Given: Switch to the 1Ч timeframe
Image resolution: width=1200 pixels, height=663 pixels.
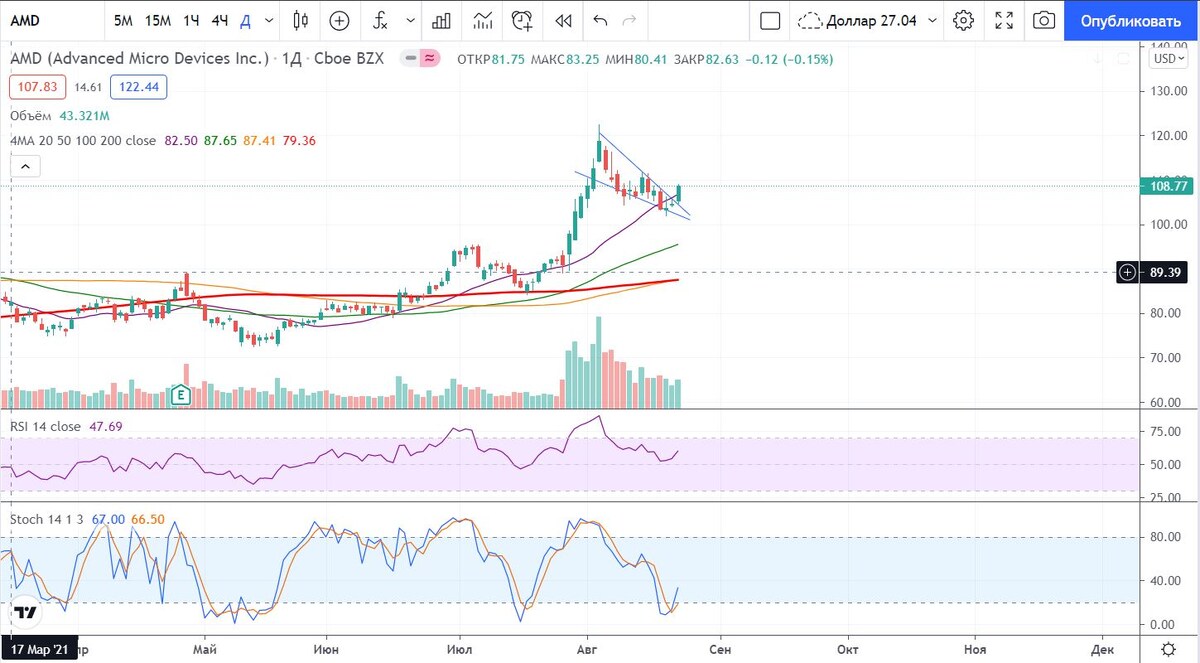Looking at the screenshot, I should (191, 20).
